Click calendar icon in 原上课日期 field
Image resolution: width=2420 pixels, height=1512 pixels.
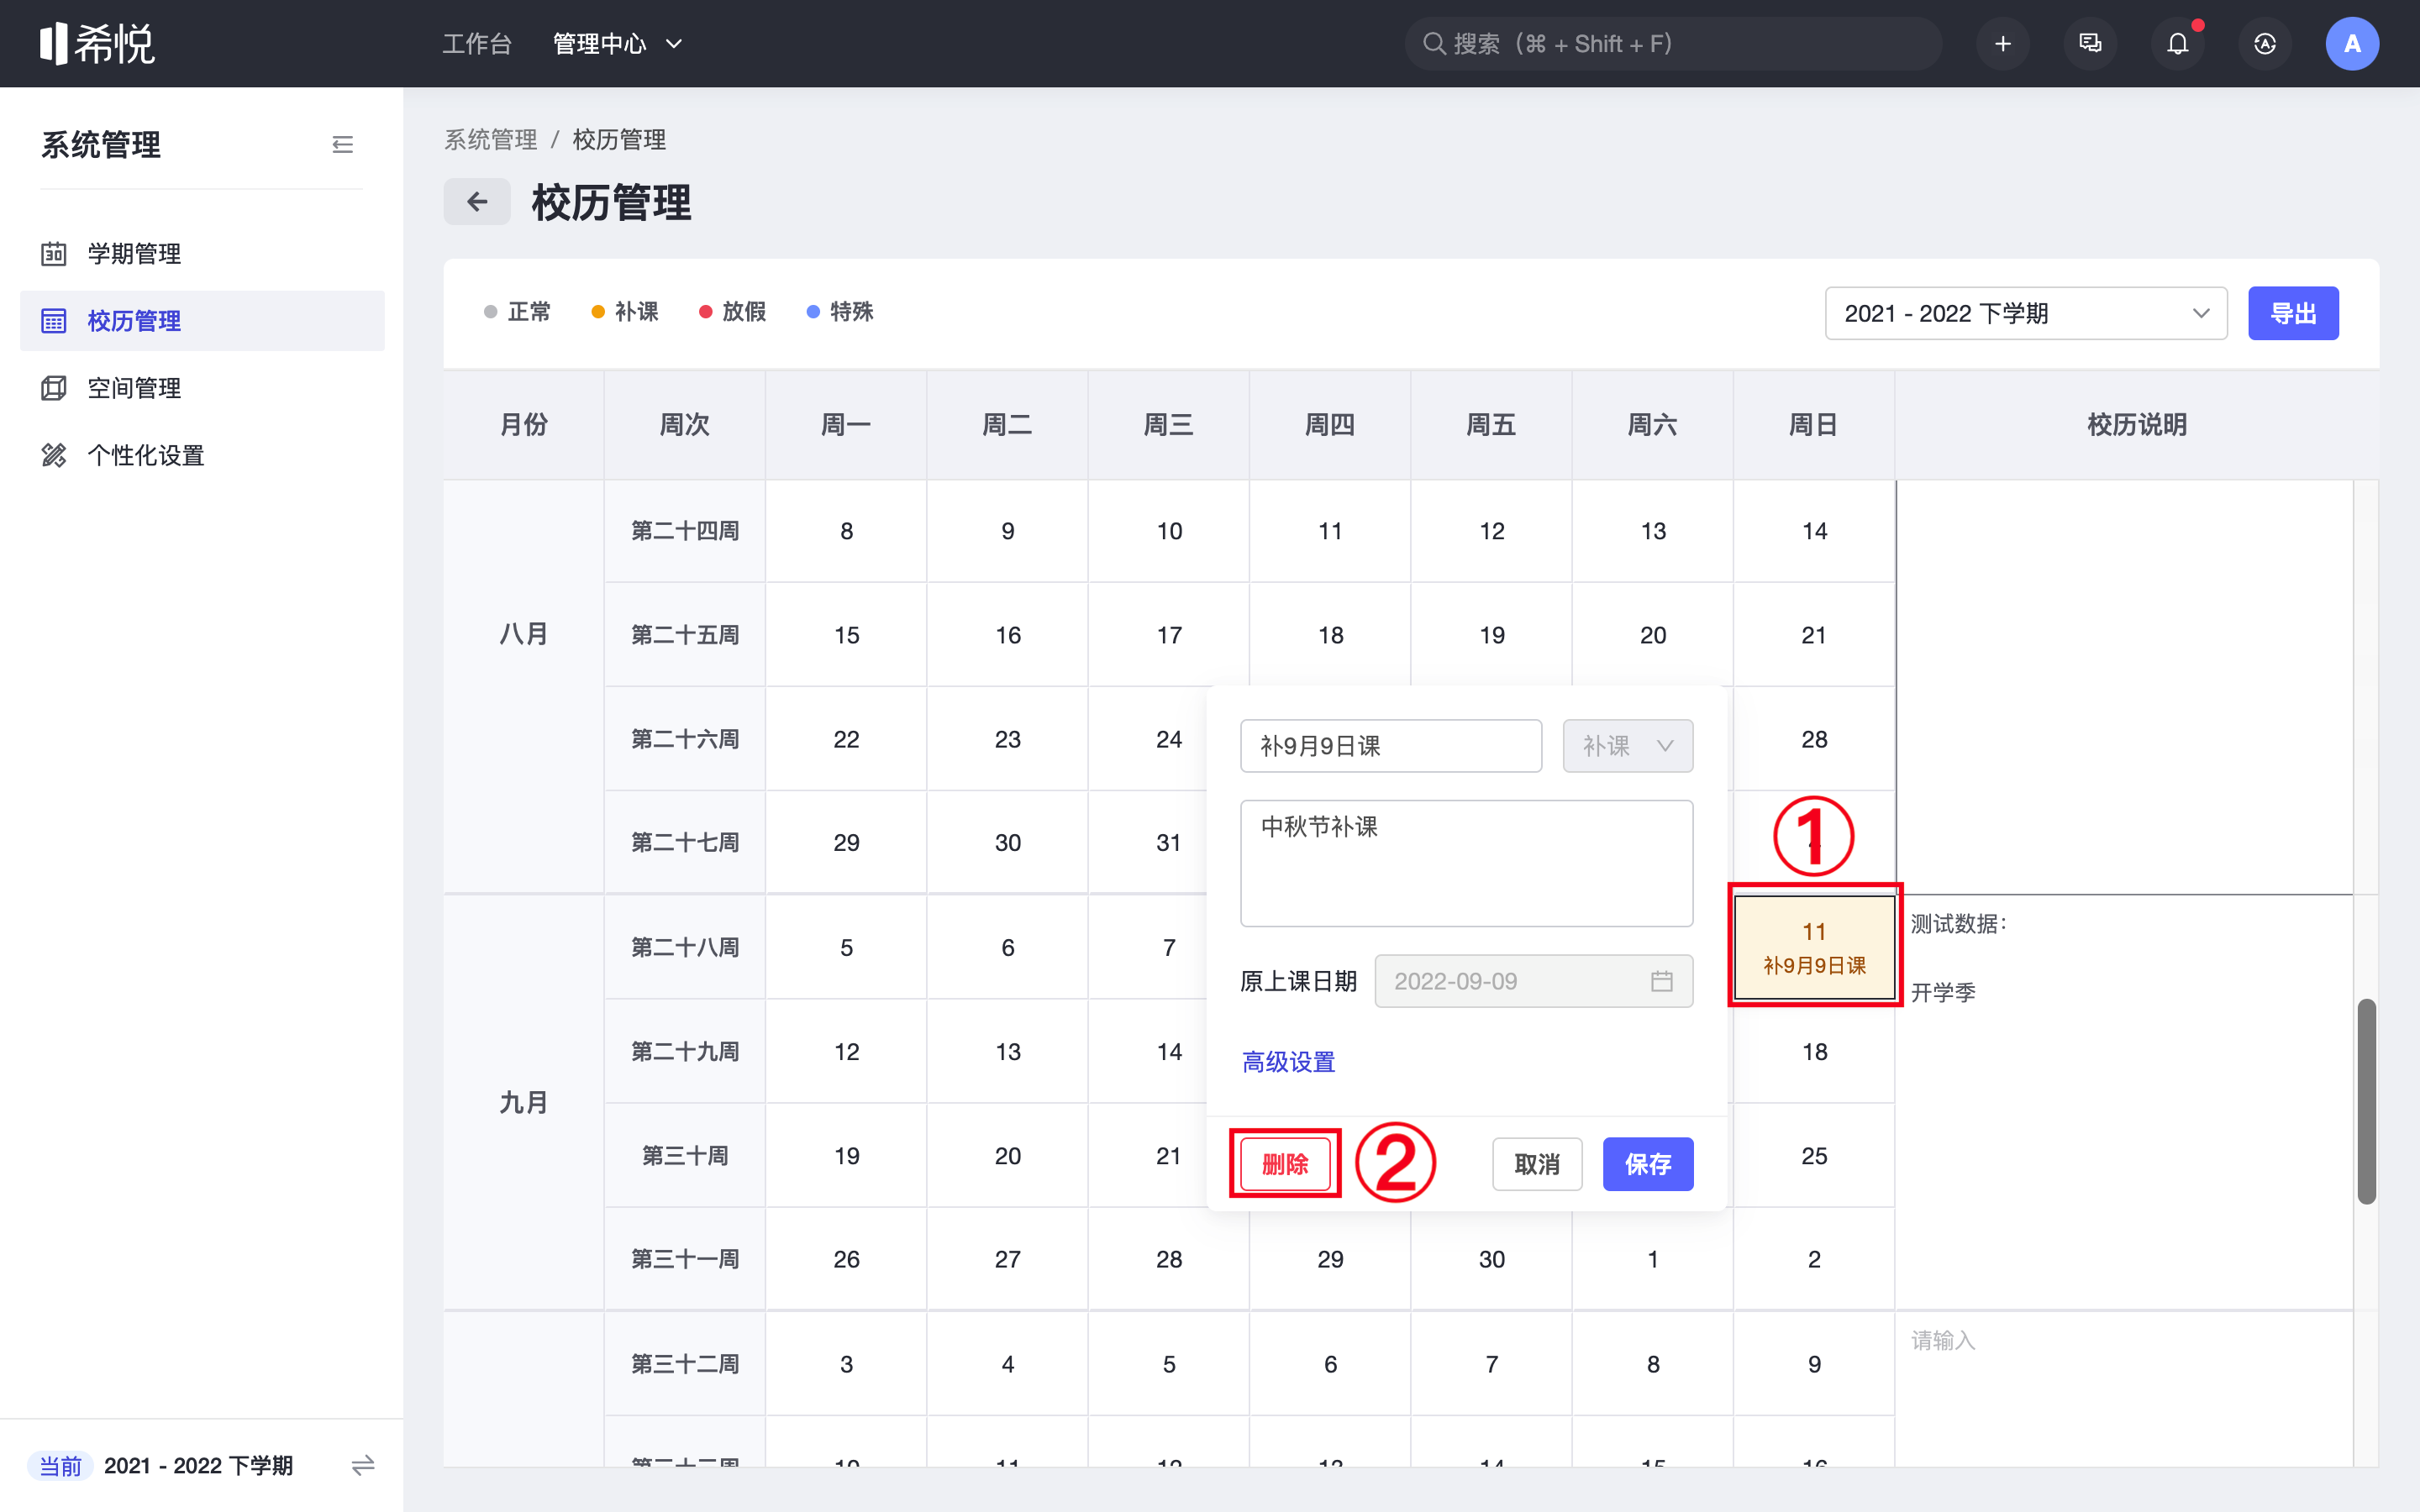click(1662, 981)
